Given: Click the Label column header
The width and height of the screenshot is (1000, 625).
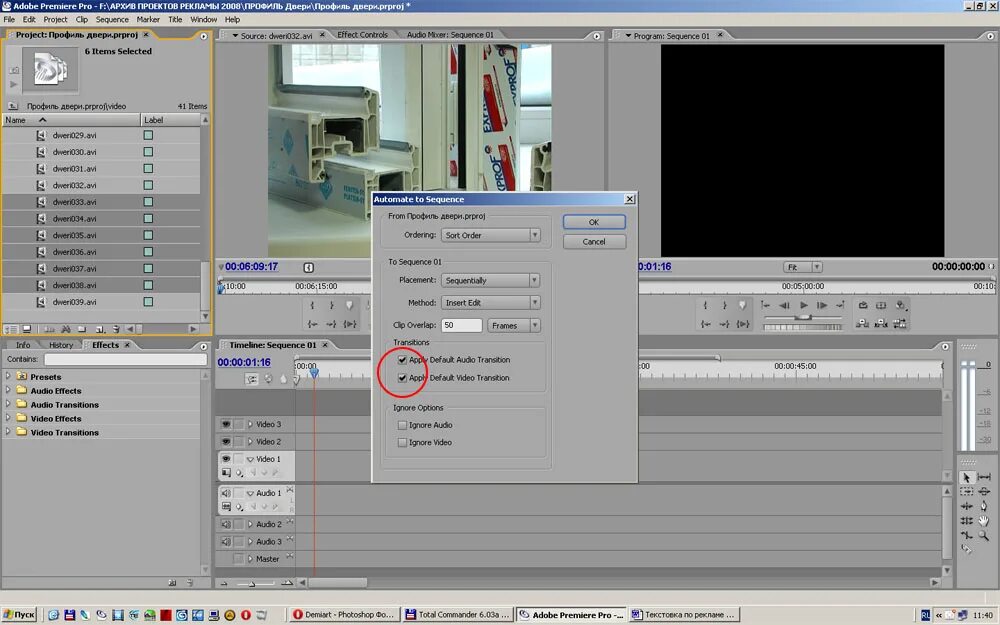Looking at the screenshot, I should tap(170, 120).
